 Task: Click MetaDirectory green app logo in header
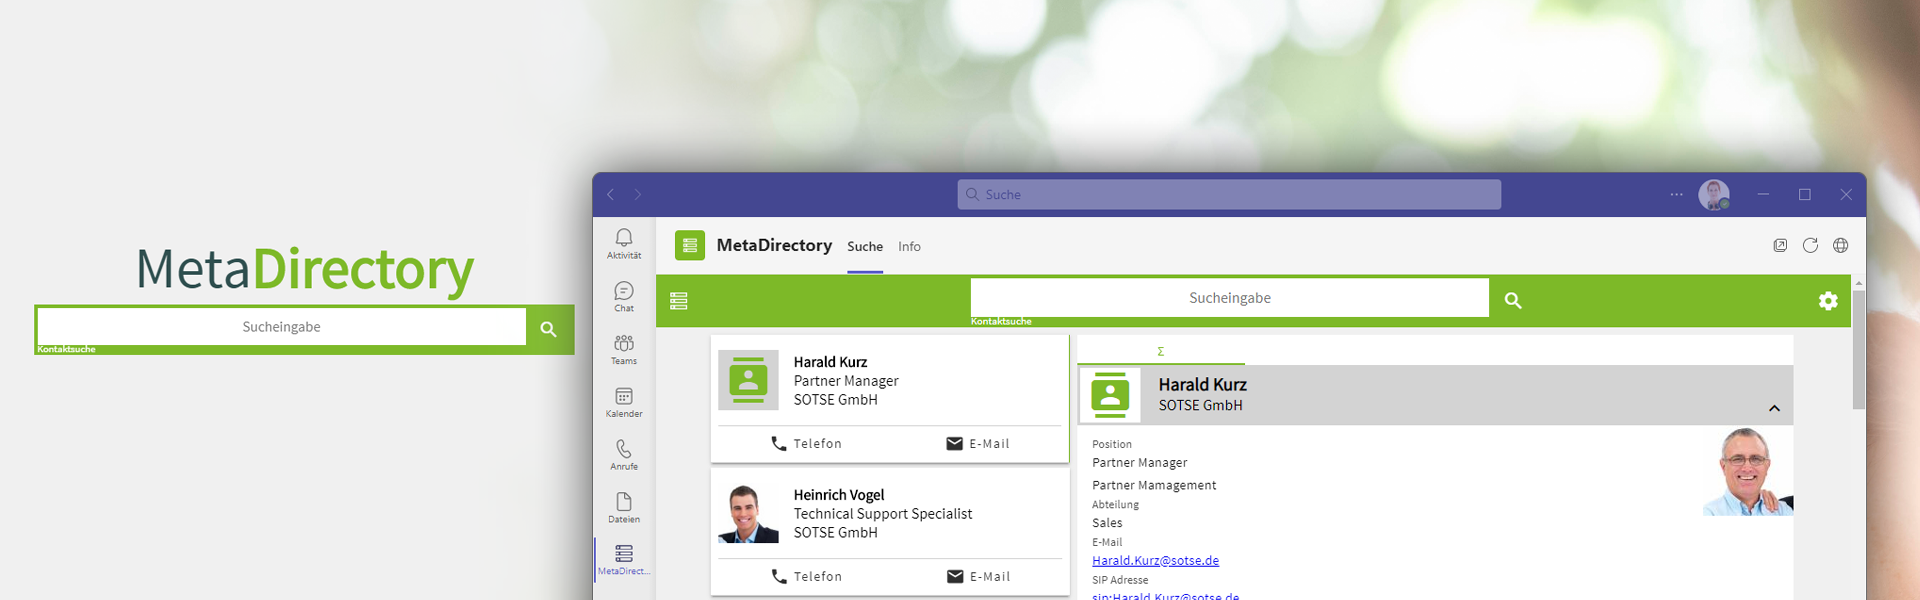(x=690, y=245)
